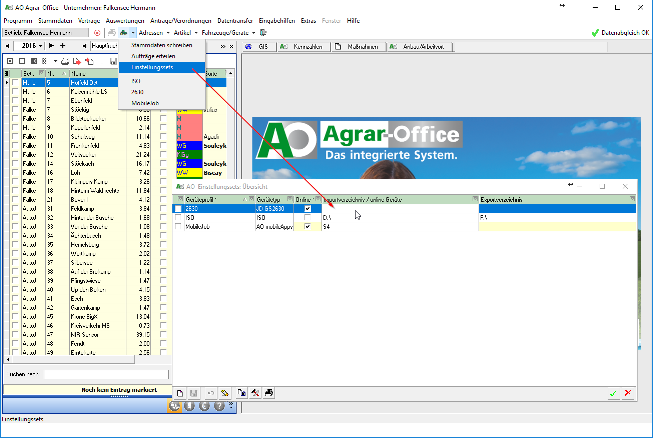Click select-all icon in field list toolbar
This screenshot has width=653, height=438.
pyautogui.click(x=10, y=61)
